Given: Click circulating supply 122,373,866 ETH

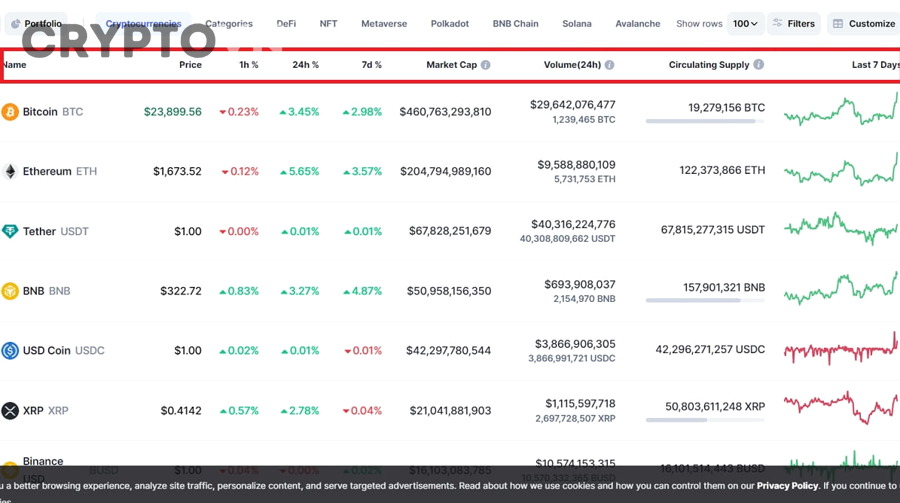Looking at the screenshot, I should [x=722, y=170].
